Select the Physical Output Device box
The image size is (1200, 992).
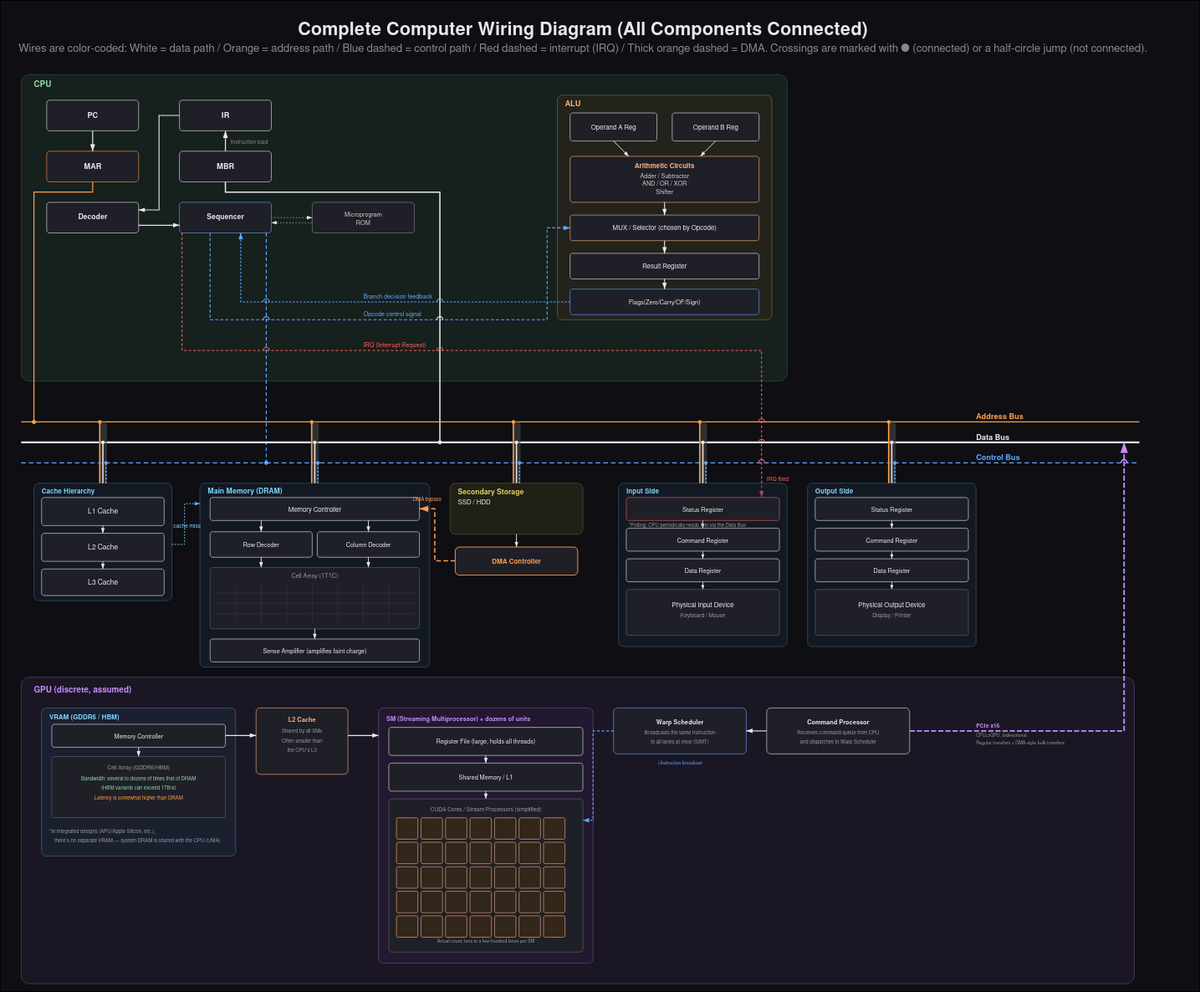892,613
